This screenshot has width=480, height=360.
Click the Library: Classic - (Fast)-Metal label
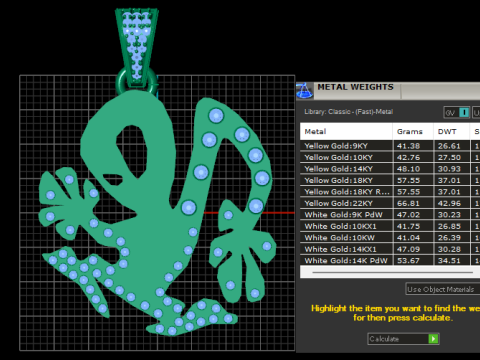[349, 112]
